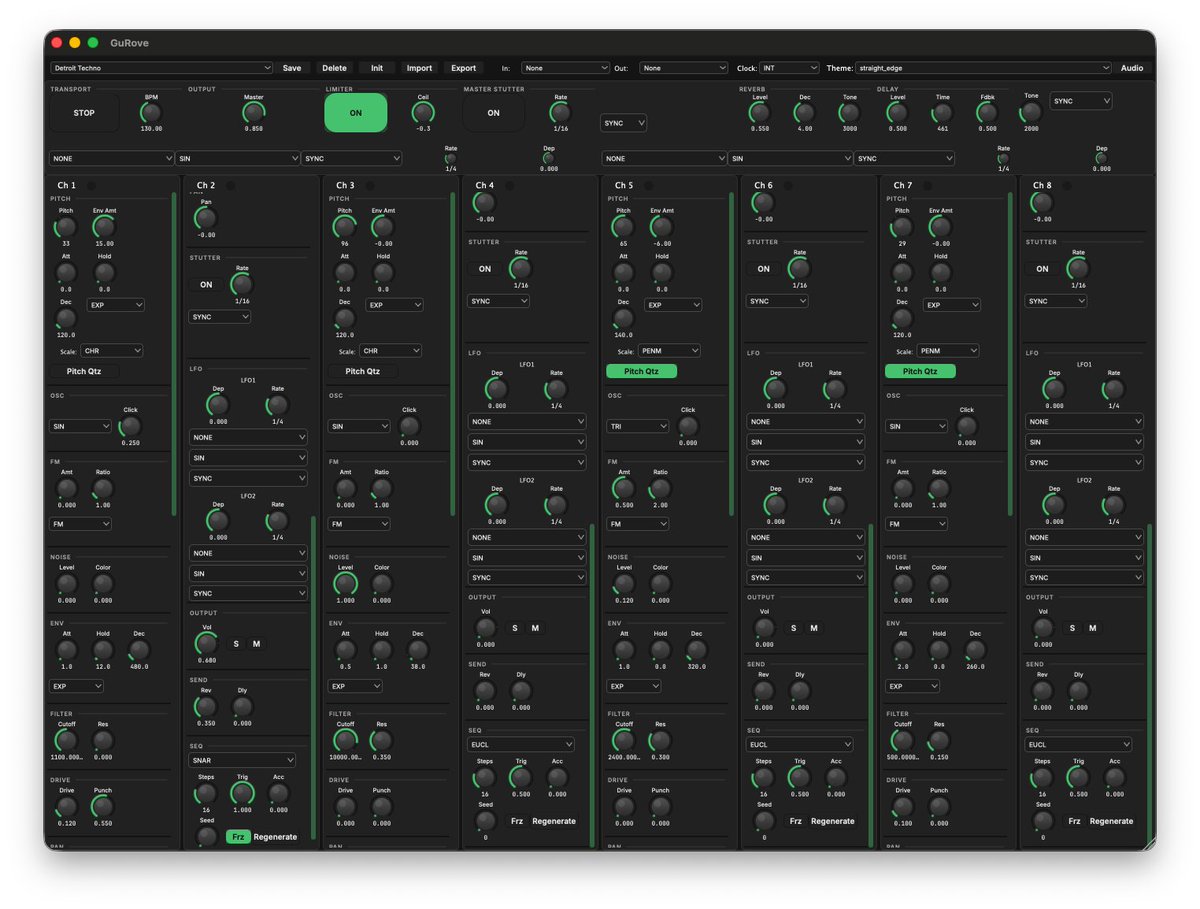This screenshot has height=909, width=1200.
Task: Click the Ch 1 column green scrollbar
Action: pyautogui.click(x=174, y=353)
